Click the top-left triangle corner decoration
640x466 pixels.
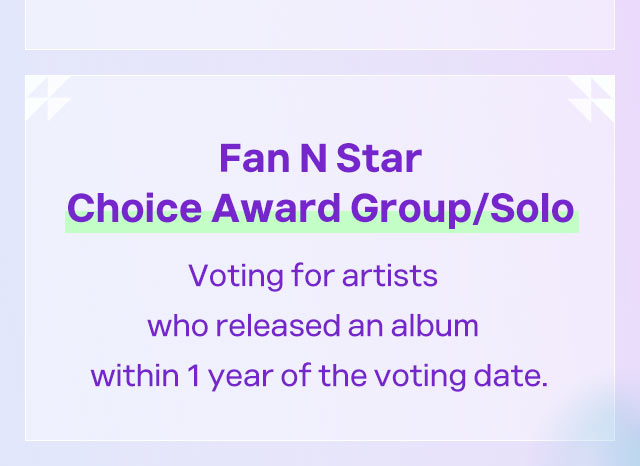click(x=47, y=98)
